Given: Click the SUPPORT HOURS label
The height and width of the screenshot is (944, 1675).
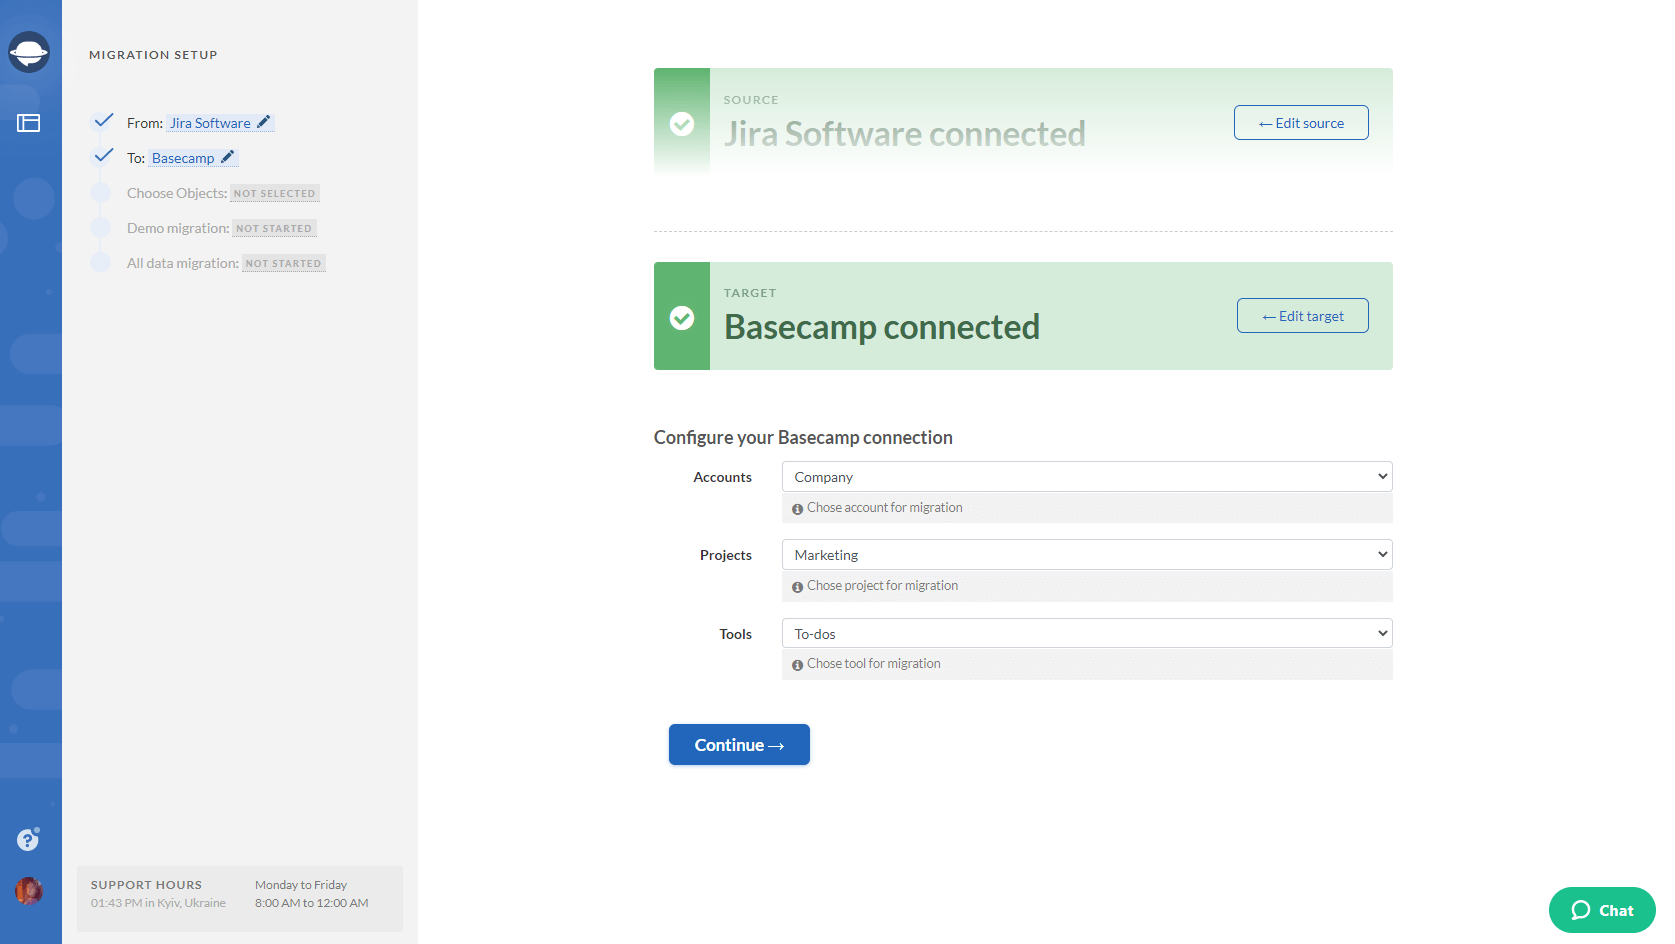Looking at the screenshot, I should pos(146,885).
